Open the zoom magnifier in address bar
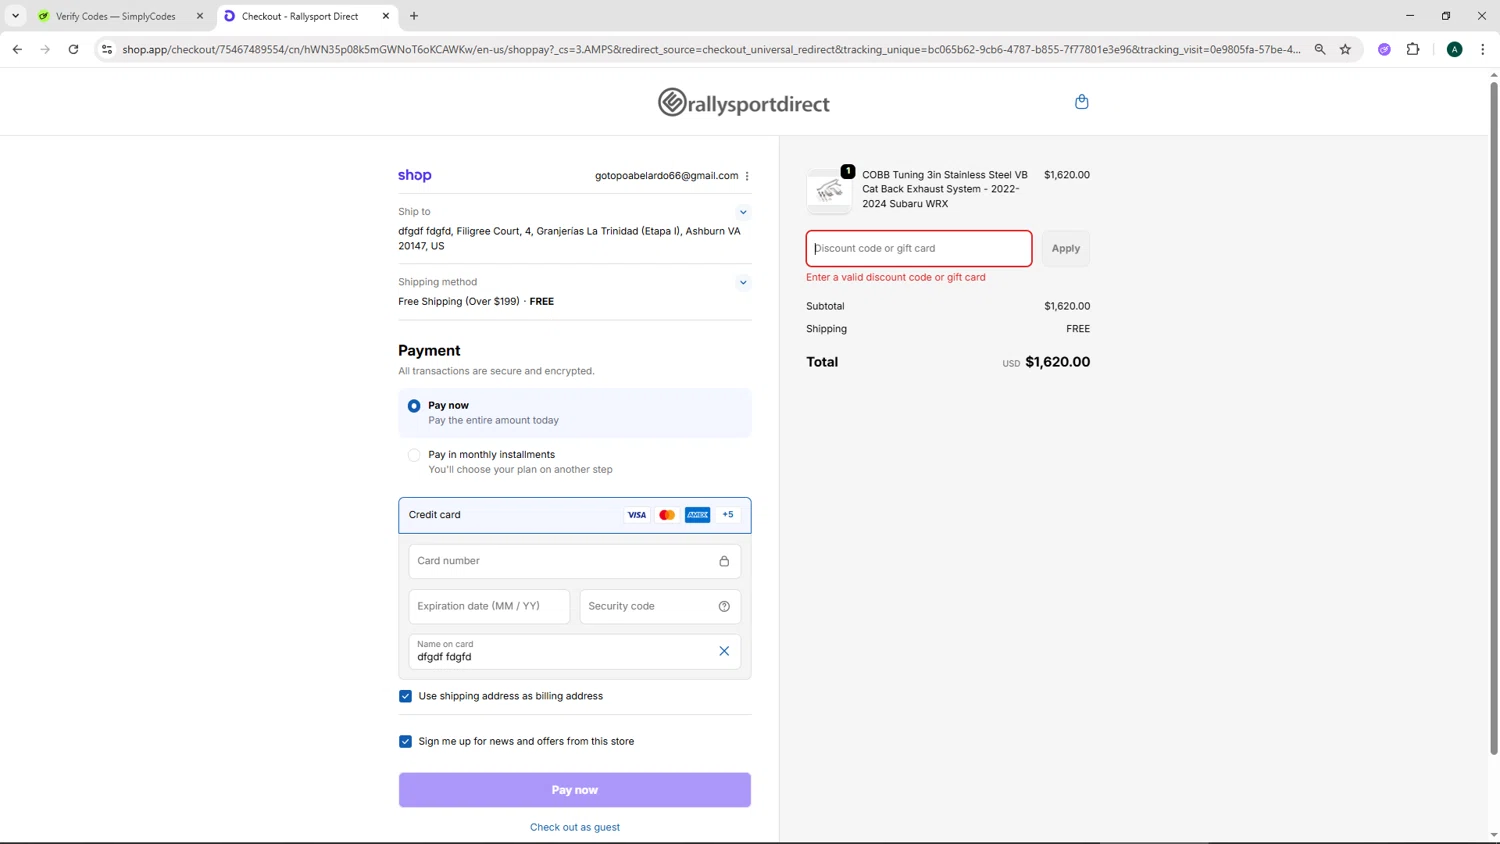This screenshot has height=844, width=1500. [1320, 49]
